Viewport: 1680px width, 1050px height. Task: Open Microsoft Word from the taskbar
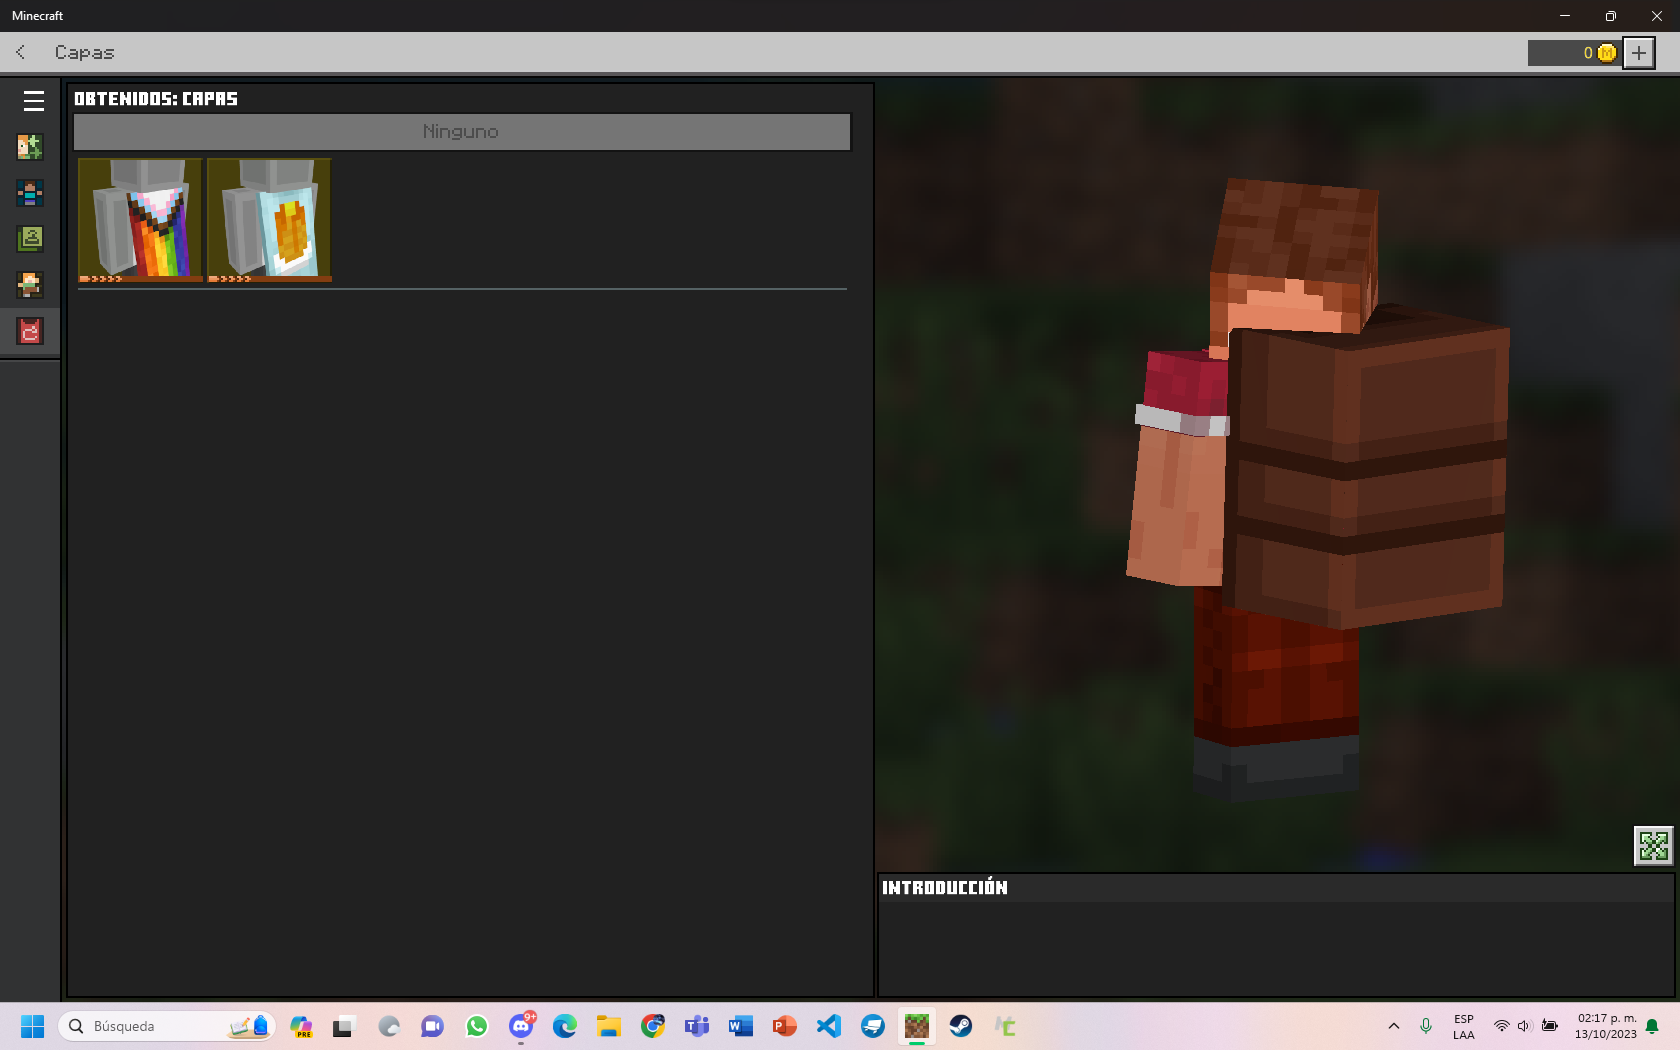741,1026
